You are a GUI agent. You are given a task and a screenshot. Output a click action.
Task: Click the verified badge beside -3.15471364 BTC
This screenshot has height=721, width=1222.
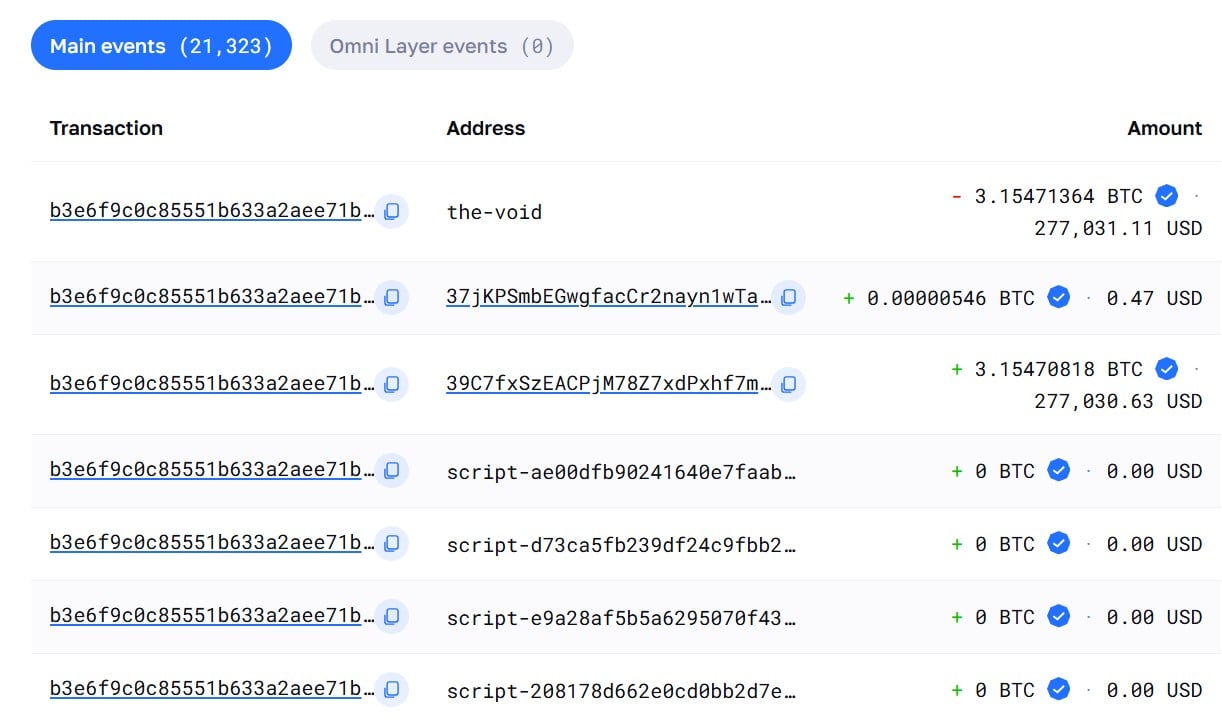[x=1166, y=196]
